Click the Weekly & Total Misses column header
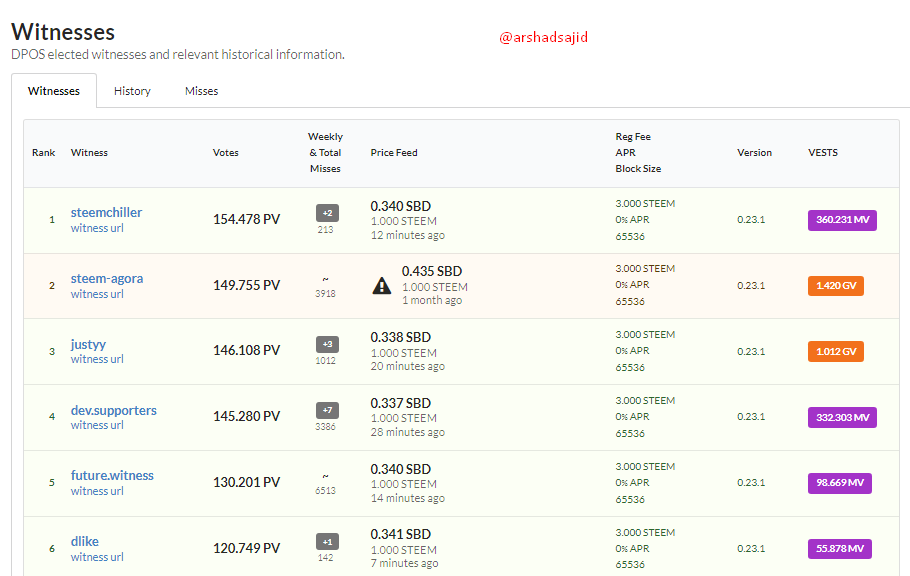910x576 pixels. 325,153
